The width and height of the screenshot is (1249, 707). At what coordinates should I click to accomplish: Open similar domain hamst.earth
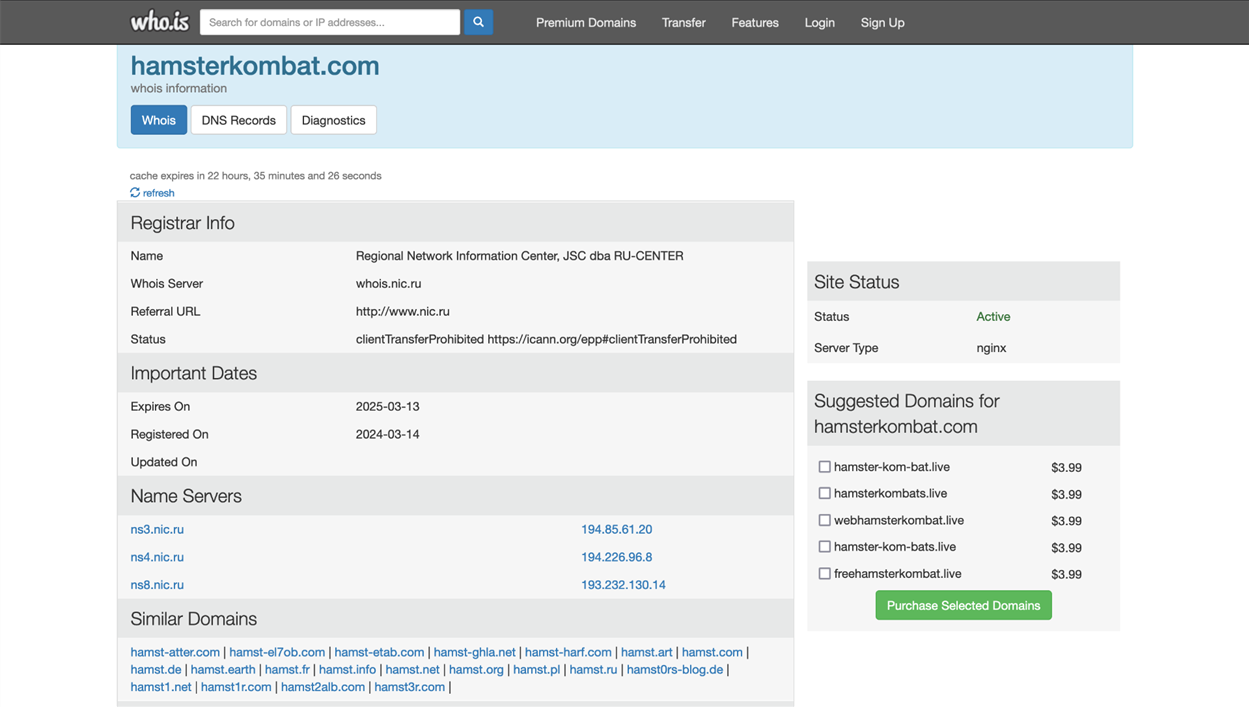[223, 670]
